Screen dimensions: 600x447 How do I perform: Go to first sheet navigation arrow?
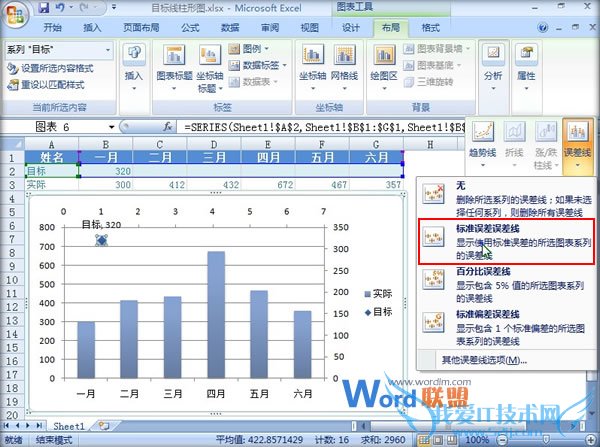pos(7,426)
